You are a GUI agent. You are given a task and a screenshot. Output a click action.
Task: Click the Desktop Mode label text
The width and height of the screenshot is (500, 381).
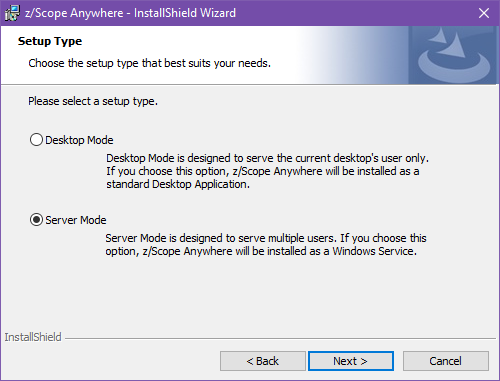pos(79,140)
